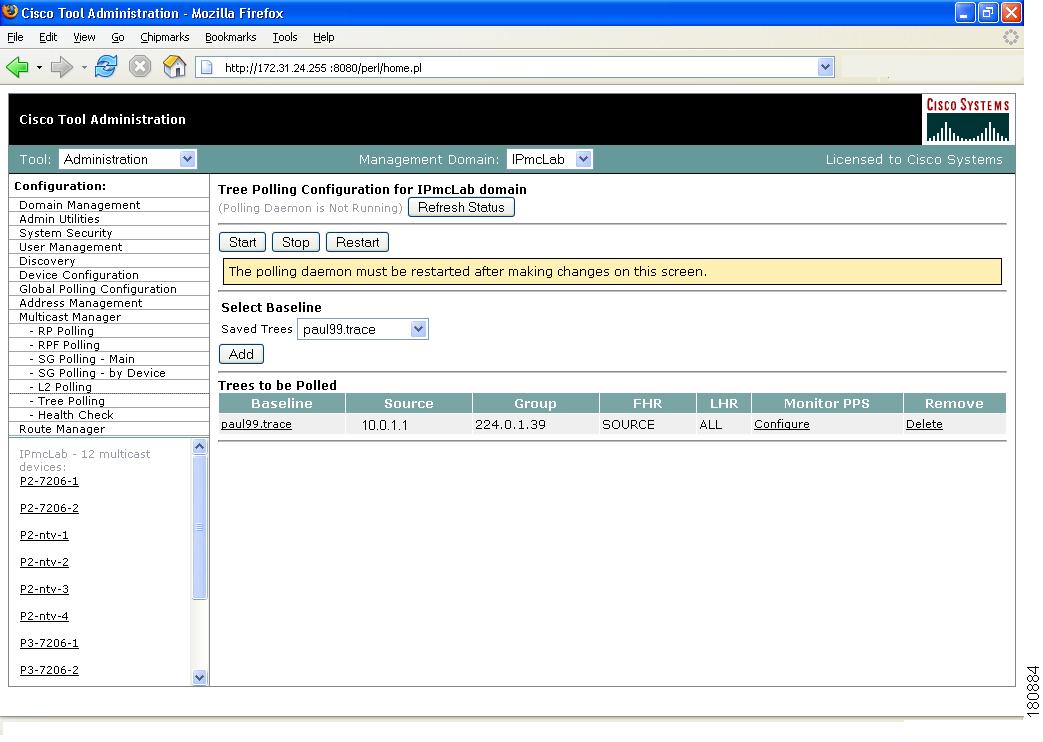This screenshot has height=742, width=1043.
Task: Click the Cisco Systems logo
Action: [x=968, y=120]
